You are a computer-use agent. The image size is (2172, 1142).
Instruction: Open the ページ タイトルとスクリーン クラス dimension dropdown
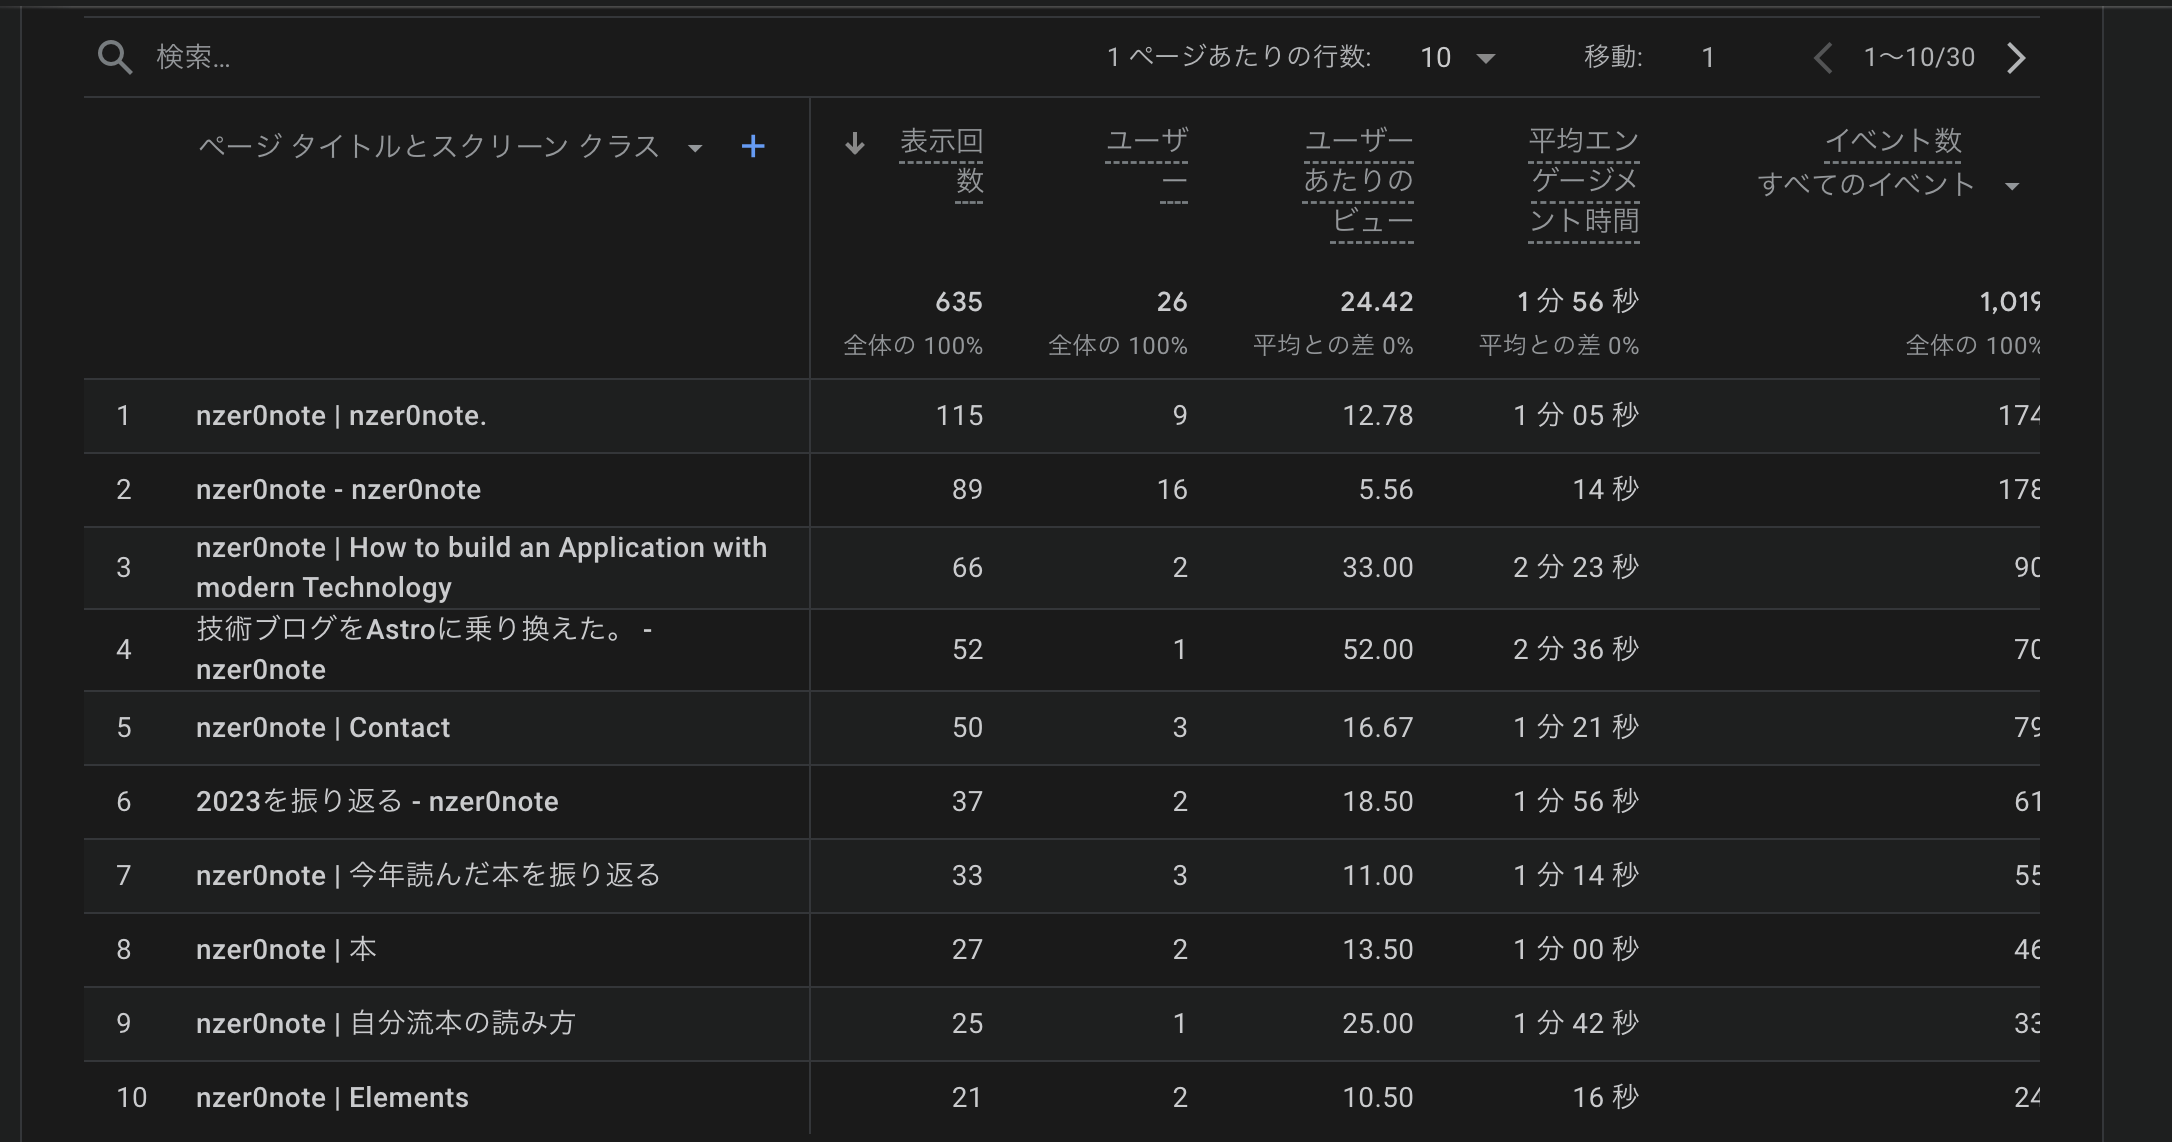695,148
